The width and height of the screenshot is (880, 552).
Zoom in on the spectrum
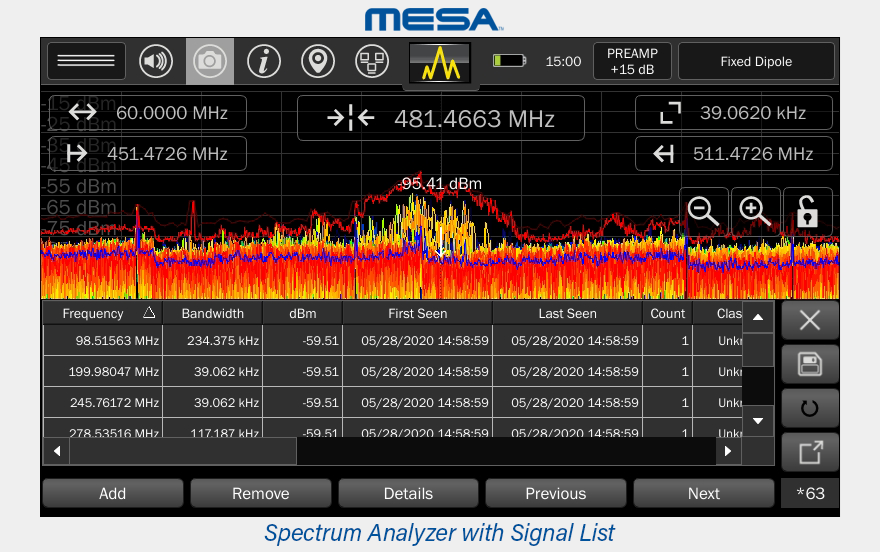[755, 211]
